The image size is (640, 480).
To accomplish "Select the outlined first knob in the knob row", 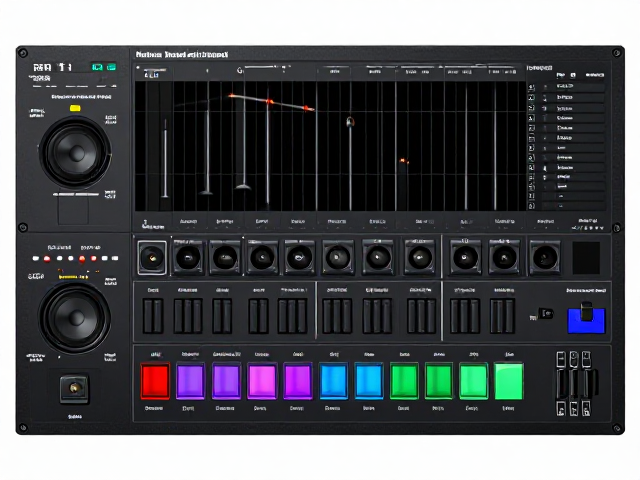I will coord(152,258).
